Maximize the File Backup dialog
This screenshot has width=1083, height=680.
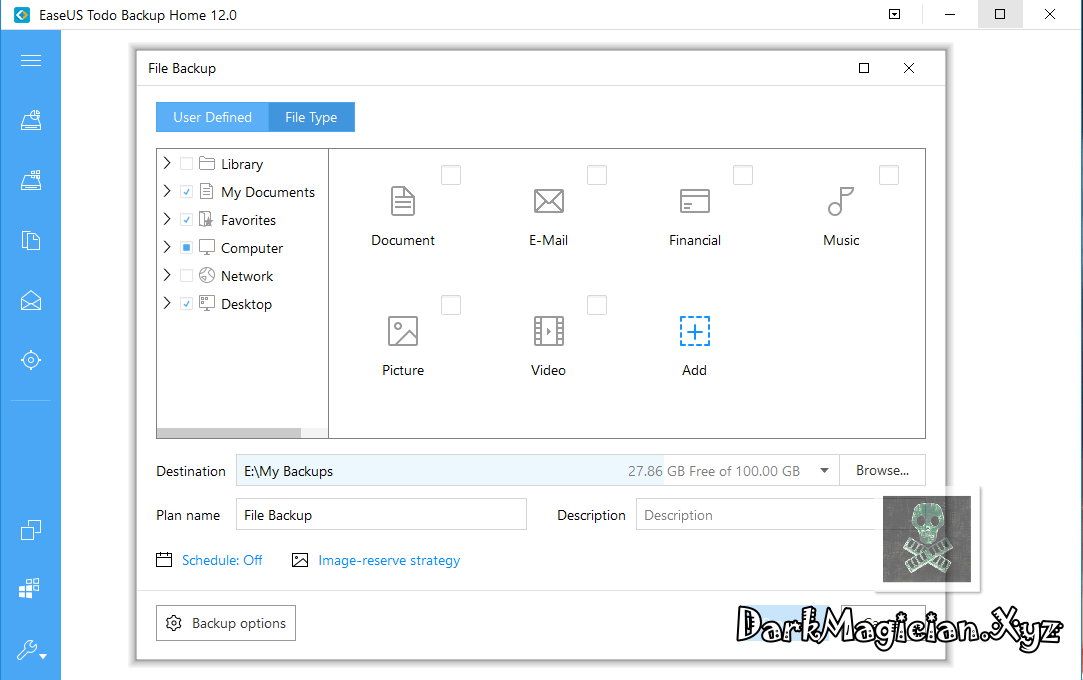tap(863, 68)
